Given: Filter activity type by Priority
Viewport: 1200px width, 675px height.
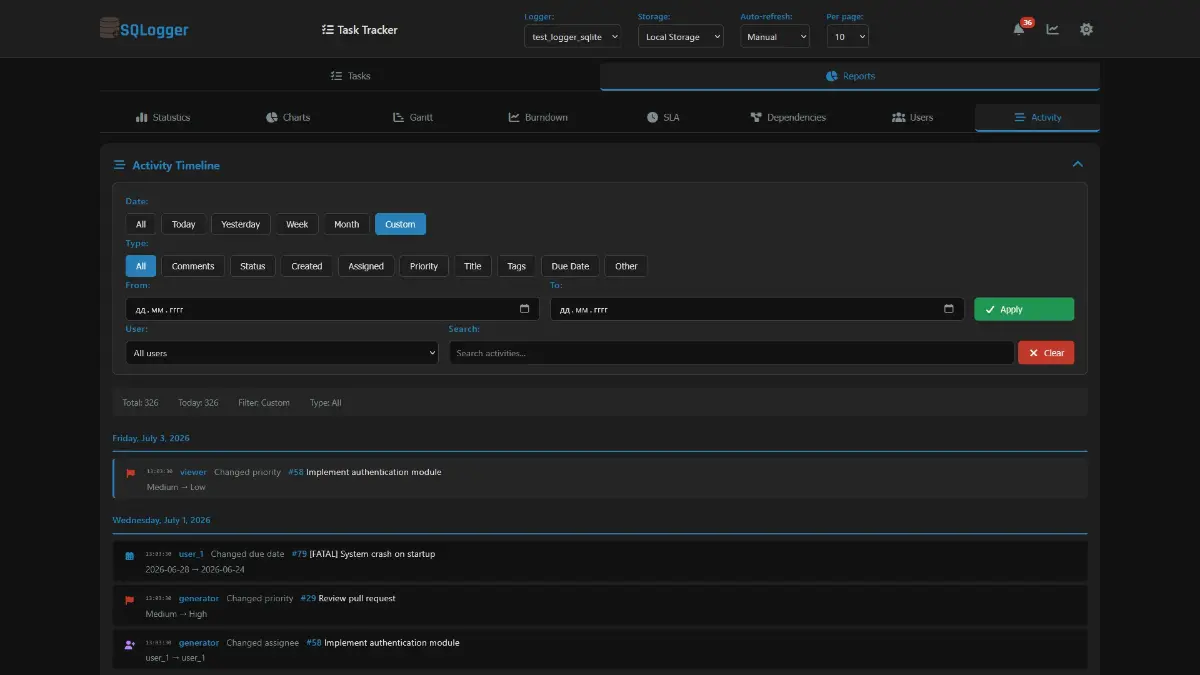Looking at the screenshot, I should [x=424, y=266].
